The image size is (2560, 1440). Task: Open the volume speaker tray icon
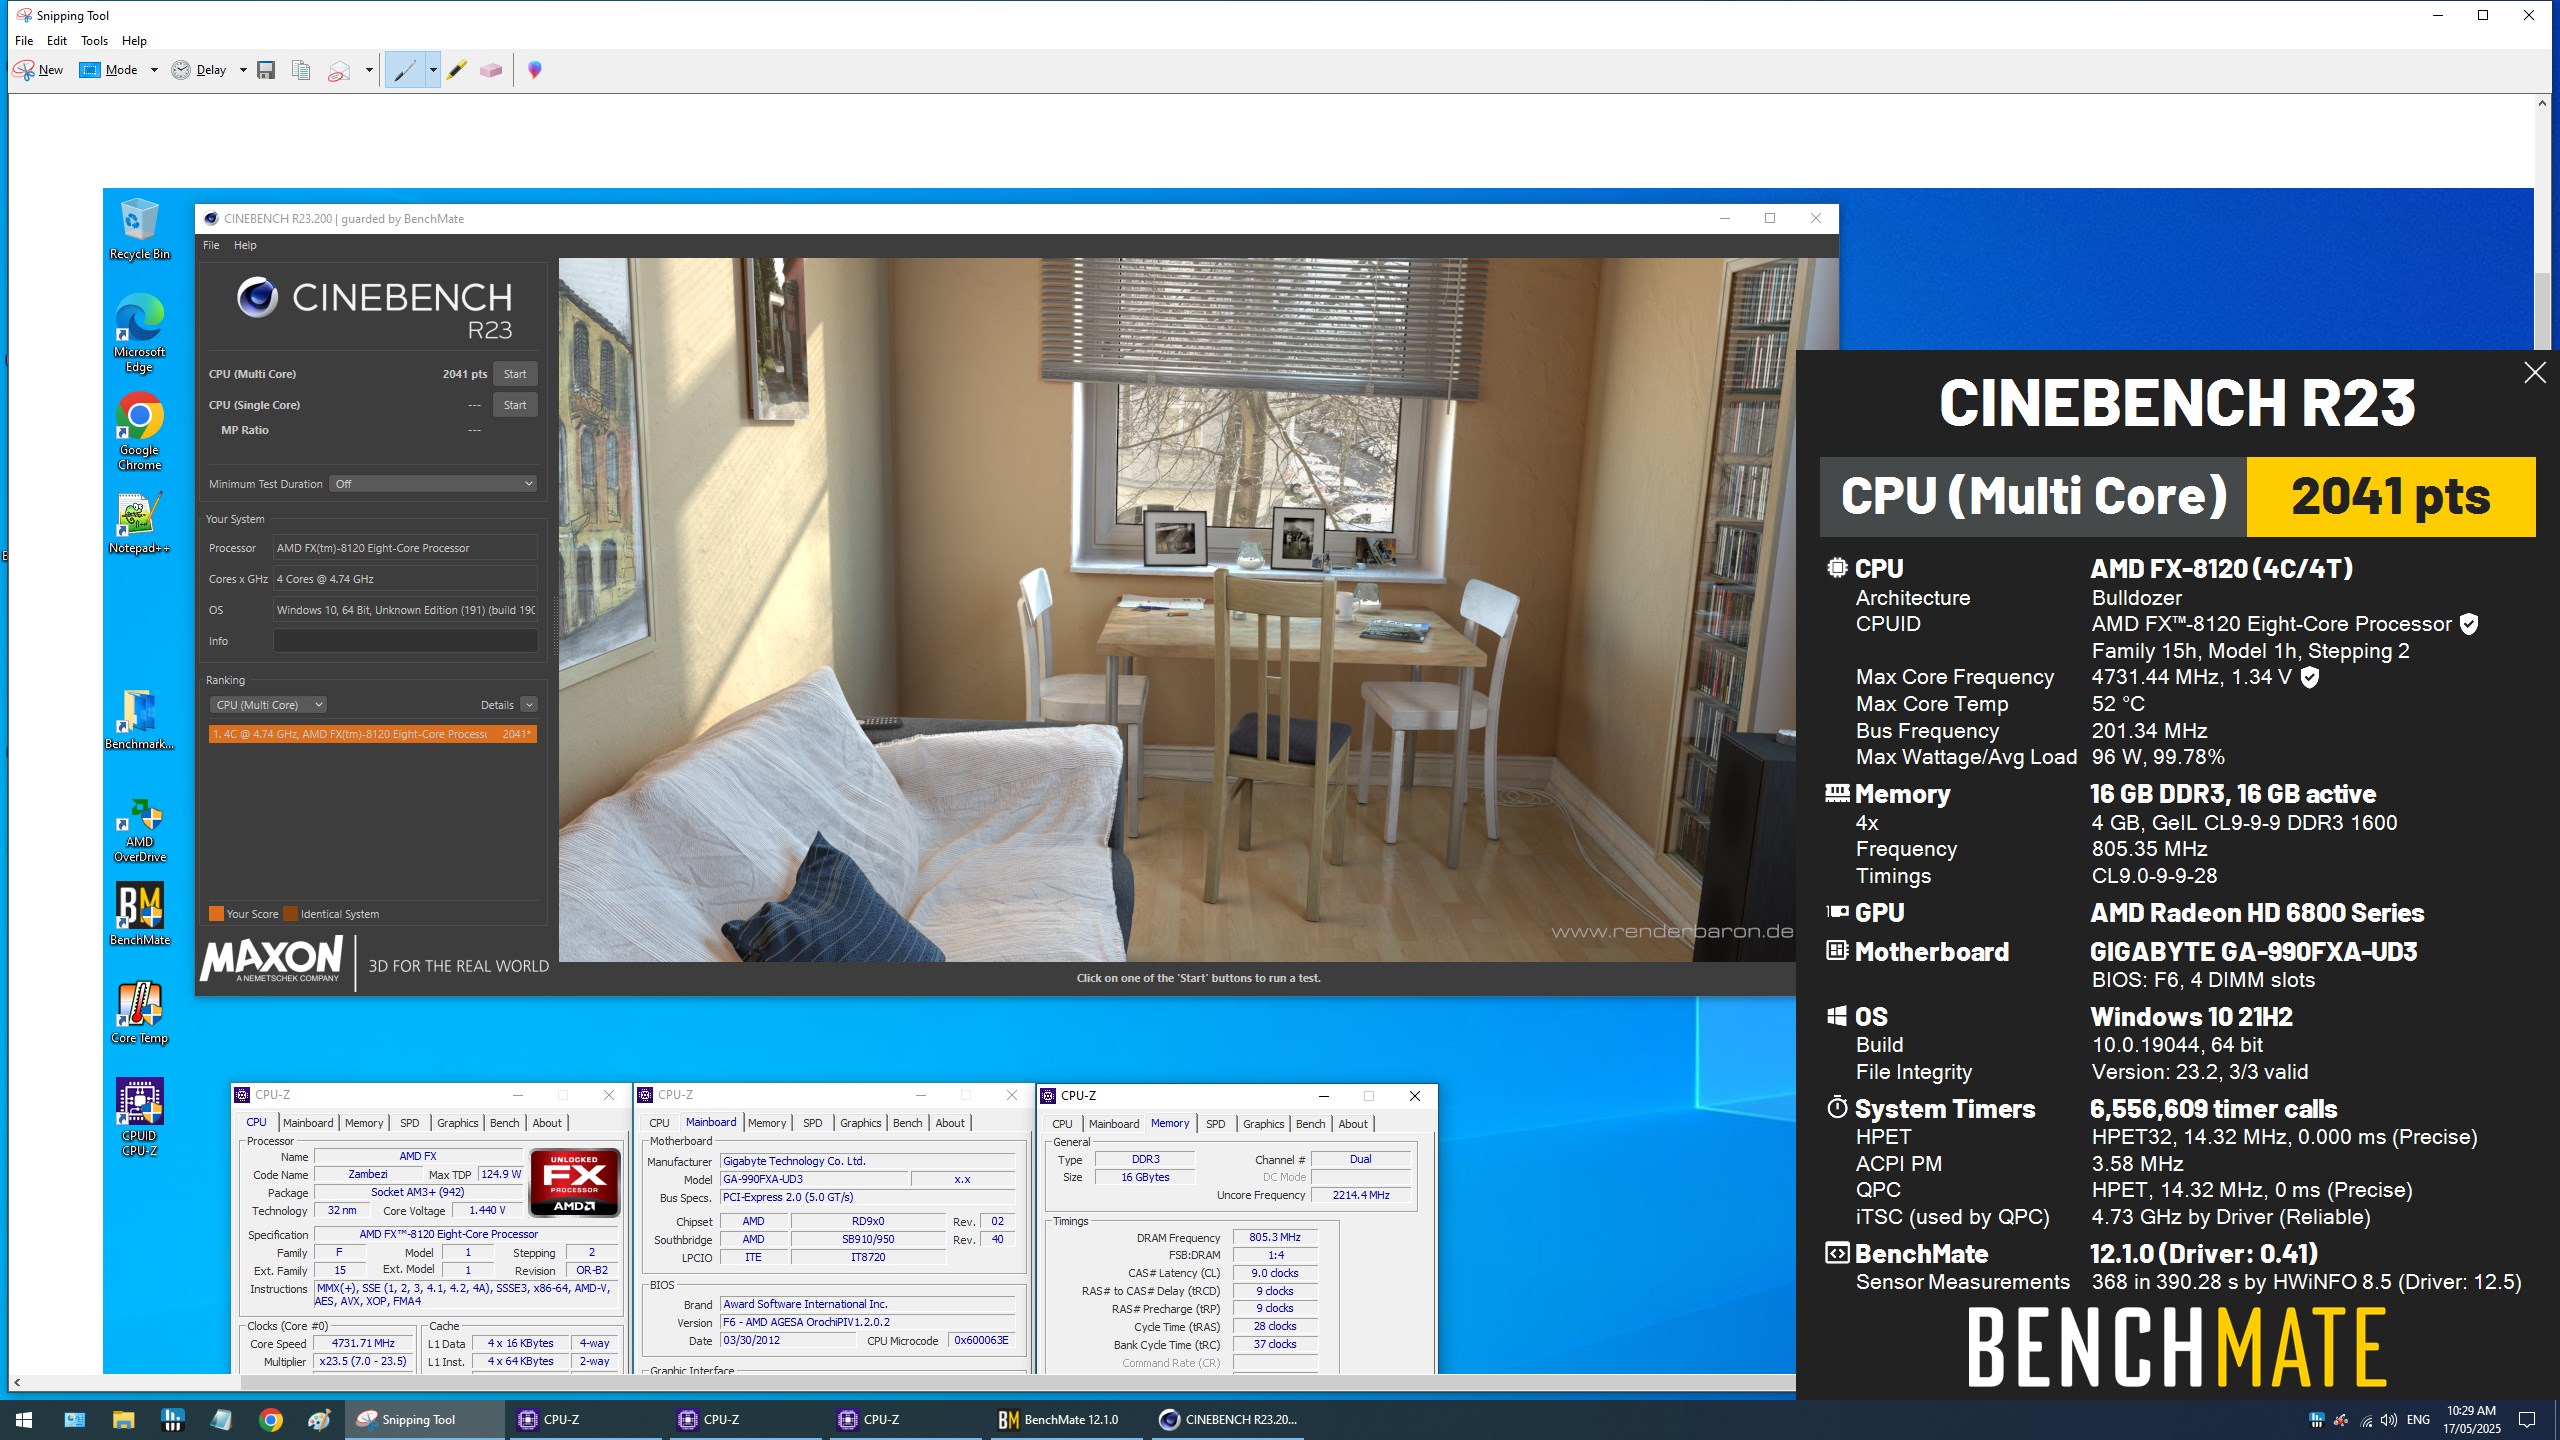tap(2389, 1420)
